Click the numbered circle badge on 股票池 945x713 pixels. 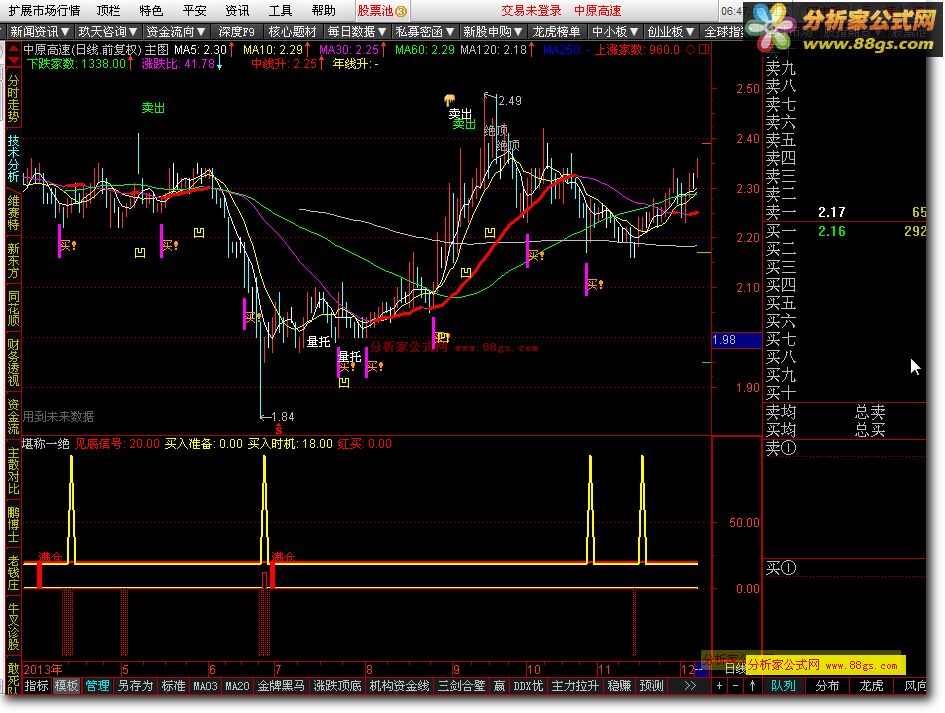(401, 11)
